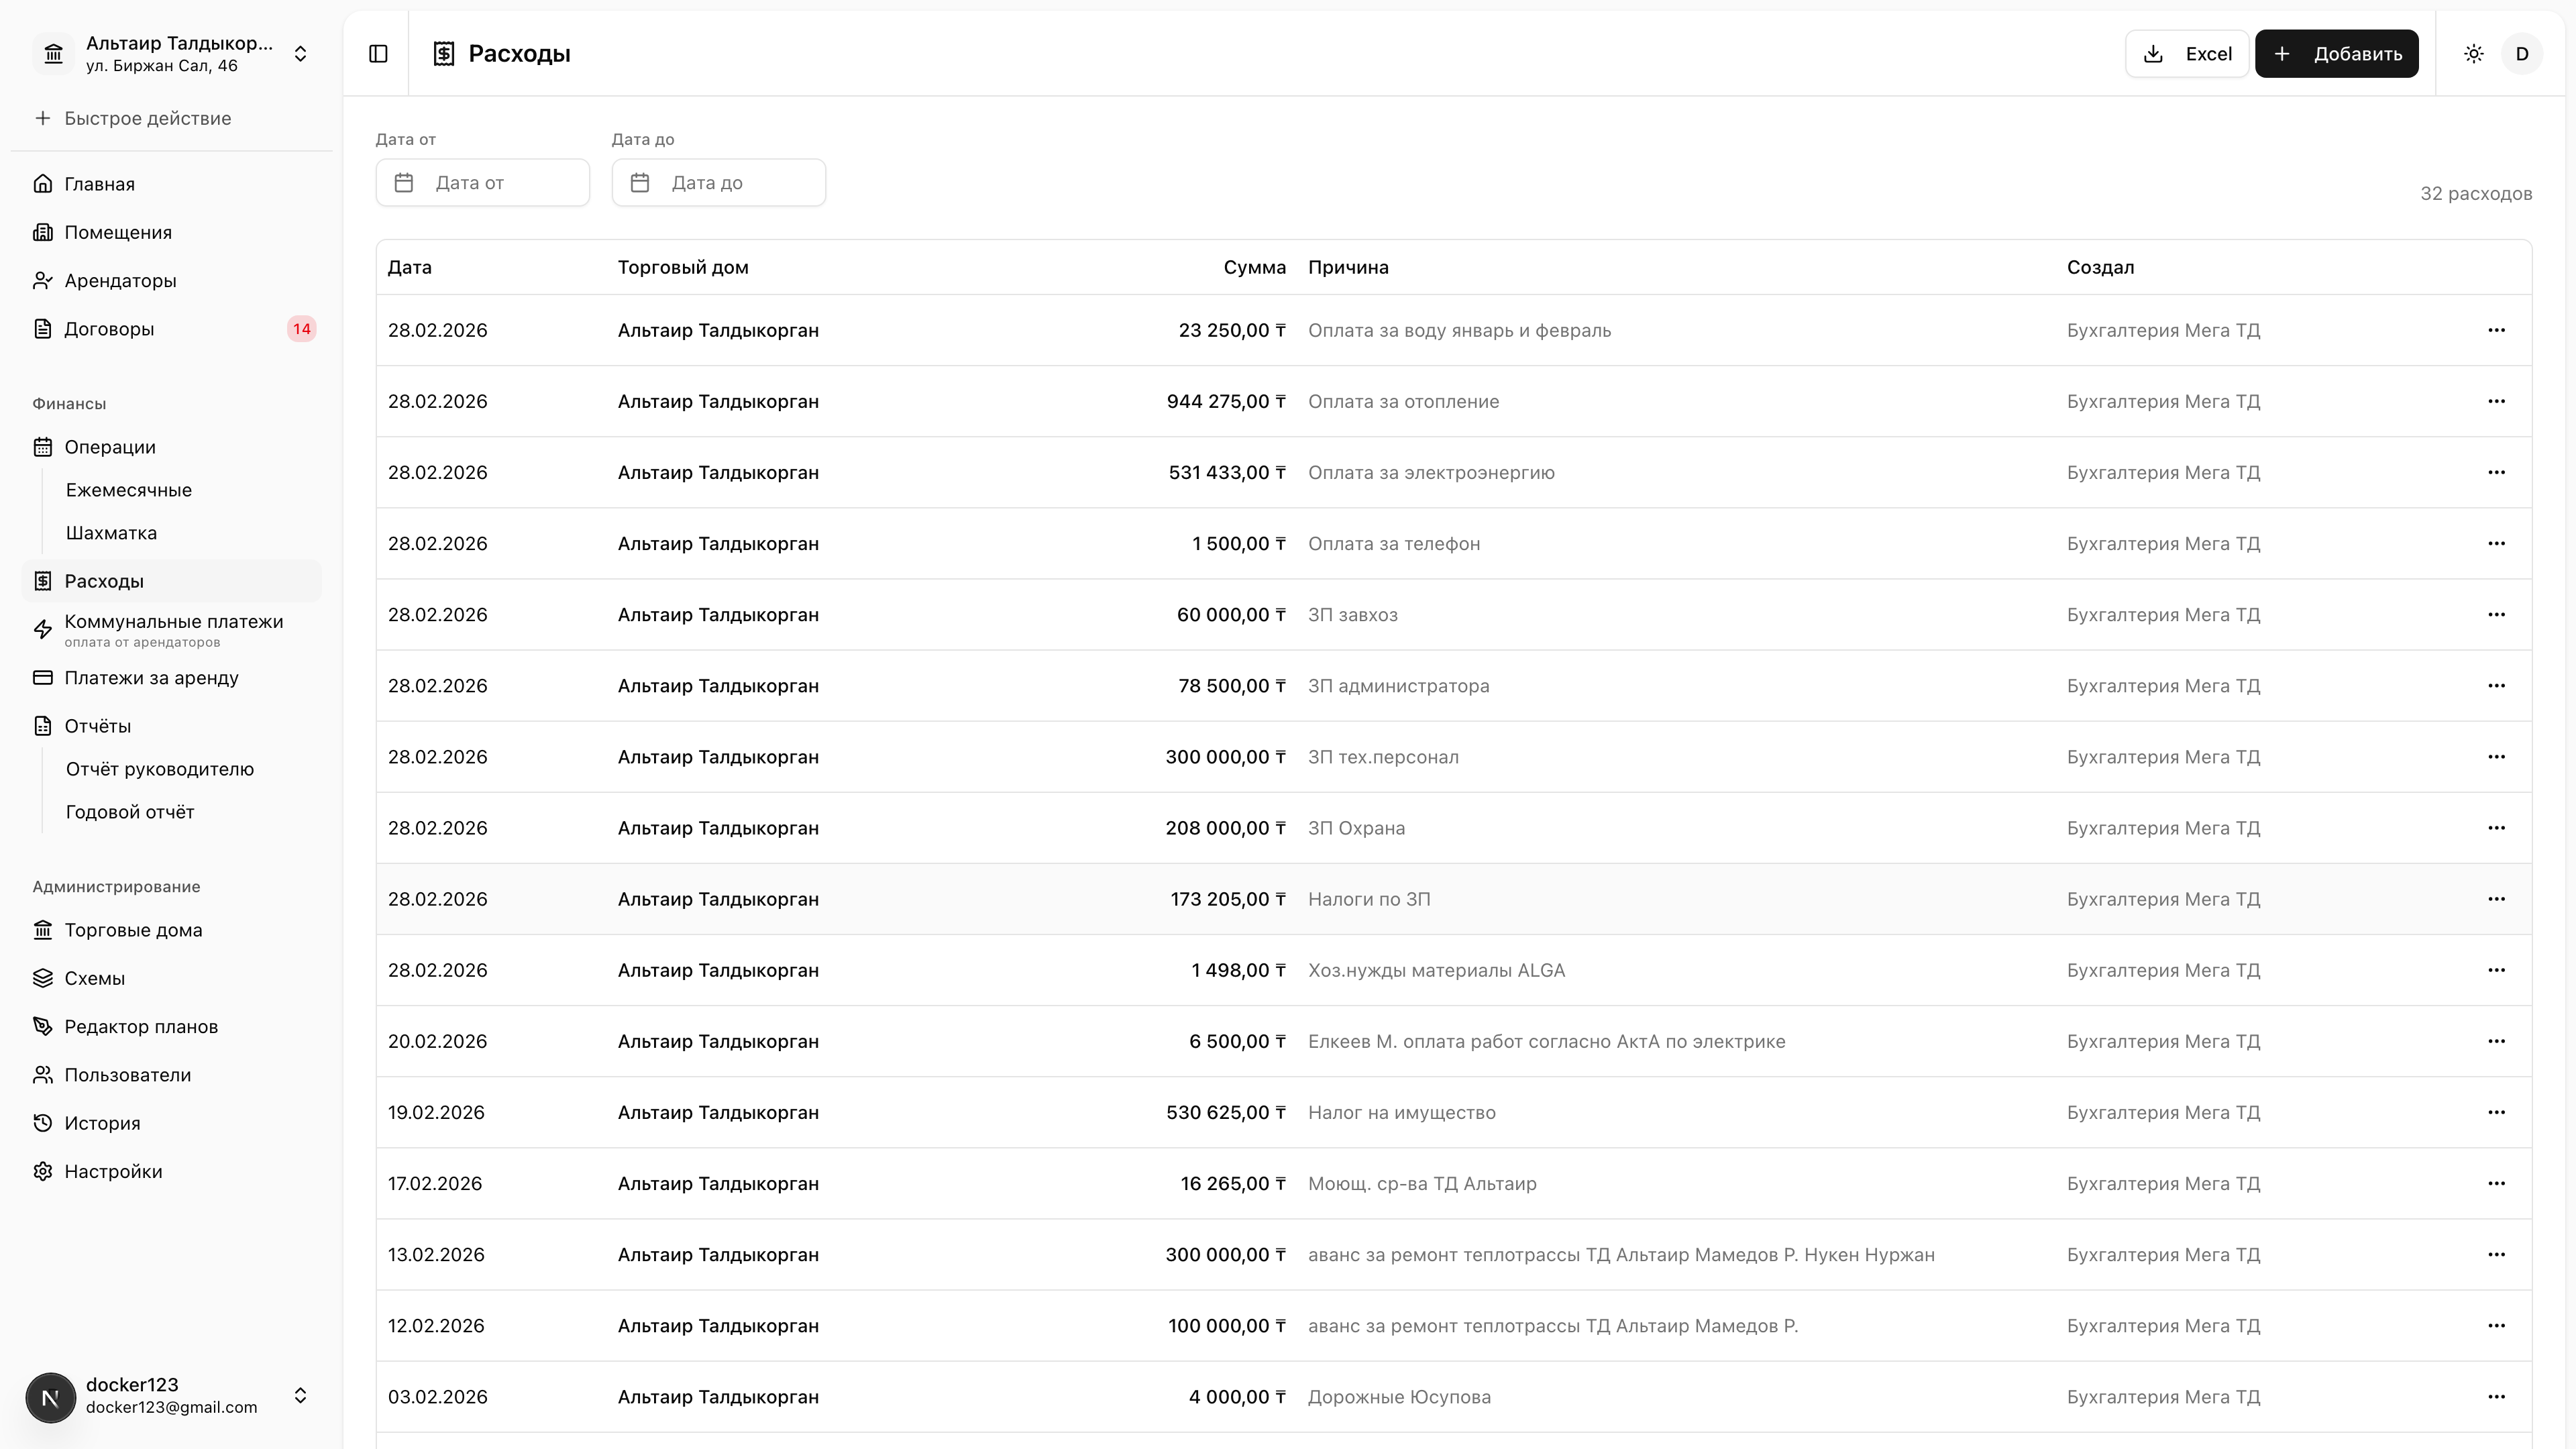Open row actions for Оплата за телефон
2576x1449 pixels.
(2496, 543)
